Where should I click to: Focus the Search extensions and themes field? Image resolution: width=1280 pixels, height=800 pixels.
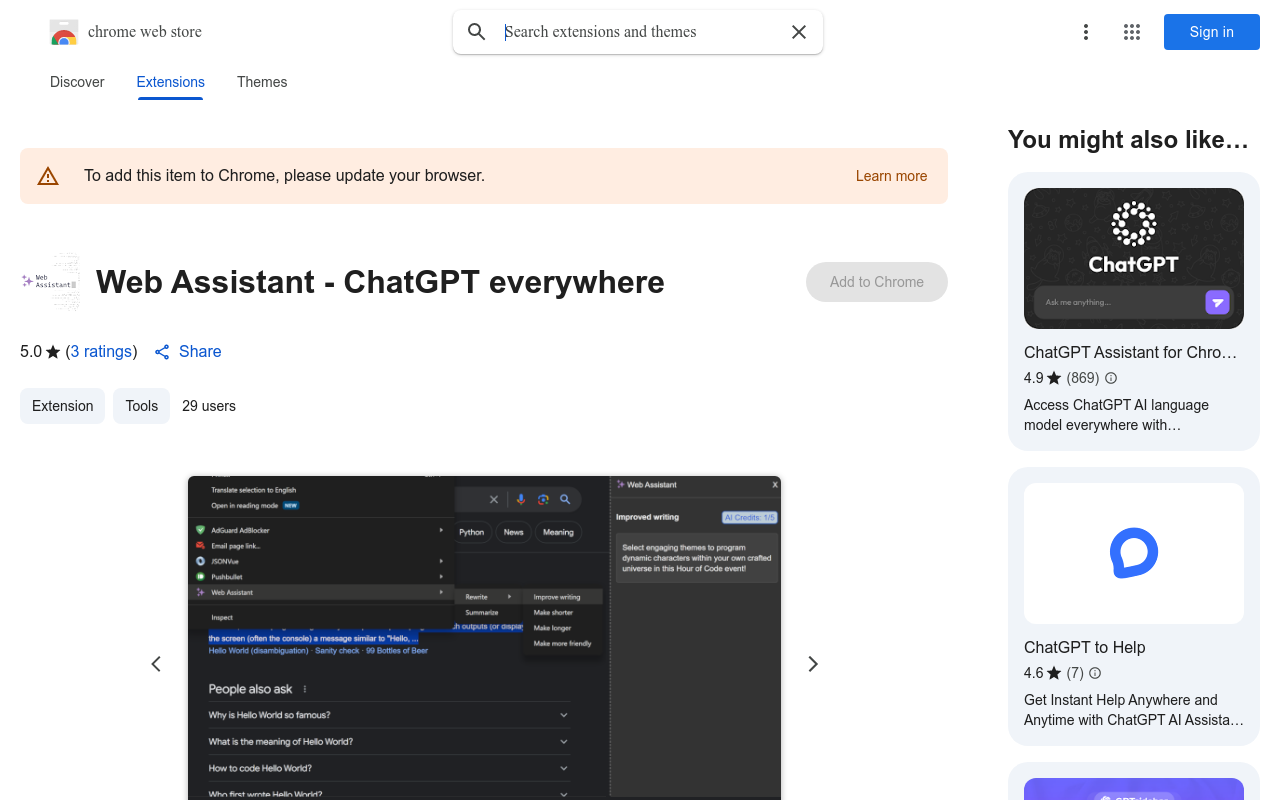(640, 32)
